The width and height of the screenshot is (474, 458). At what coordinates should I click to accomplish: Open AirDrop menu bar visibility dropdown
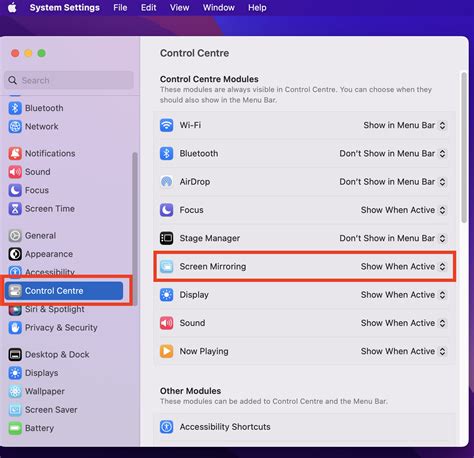[392, 182]
